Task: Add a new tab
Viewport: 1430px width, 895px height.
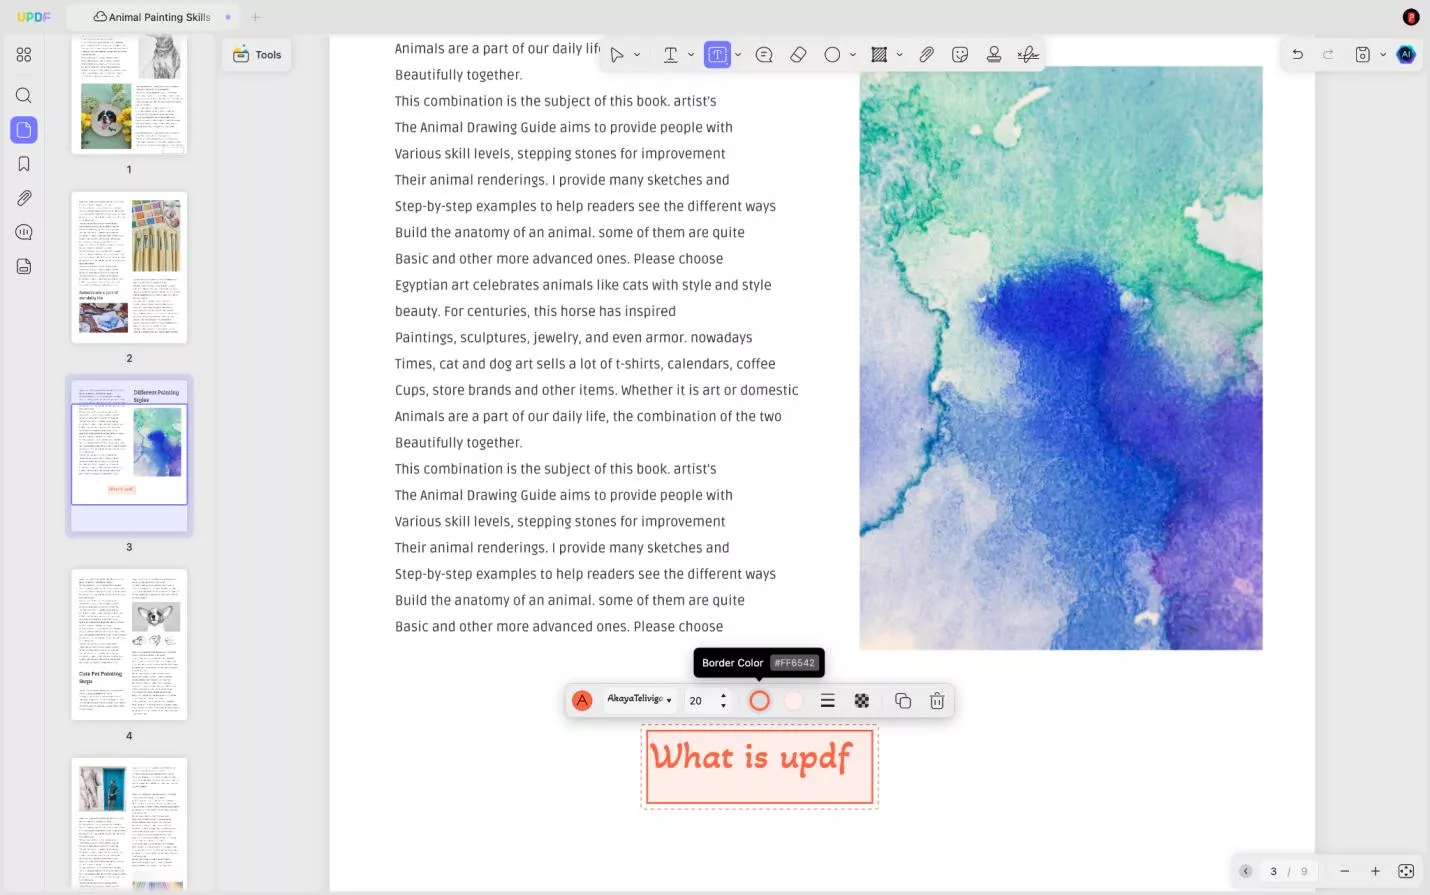Action: pyautogui.click(x=255, y=17)
